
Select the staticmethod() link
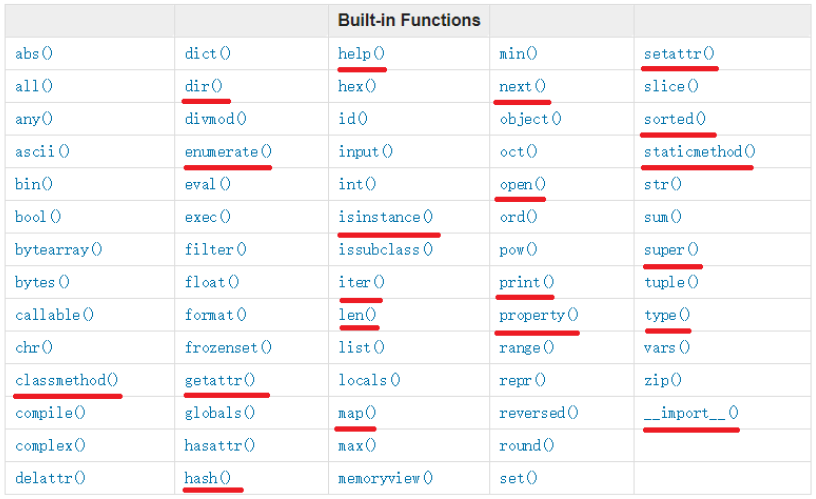tap(699, 152)
